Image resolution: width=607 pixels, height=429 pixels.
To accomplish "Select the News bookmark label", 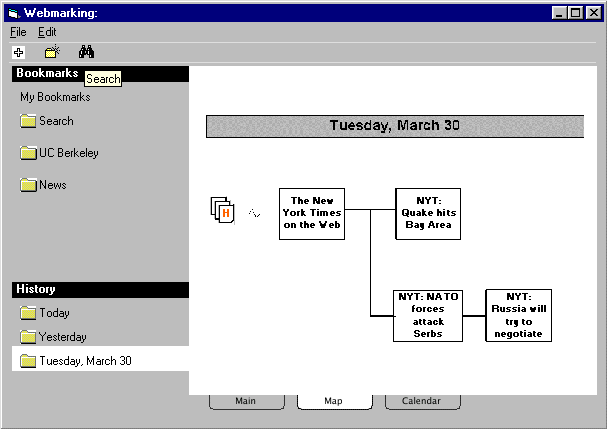I will pyautogui.click(x=53, y=185).
